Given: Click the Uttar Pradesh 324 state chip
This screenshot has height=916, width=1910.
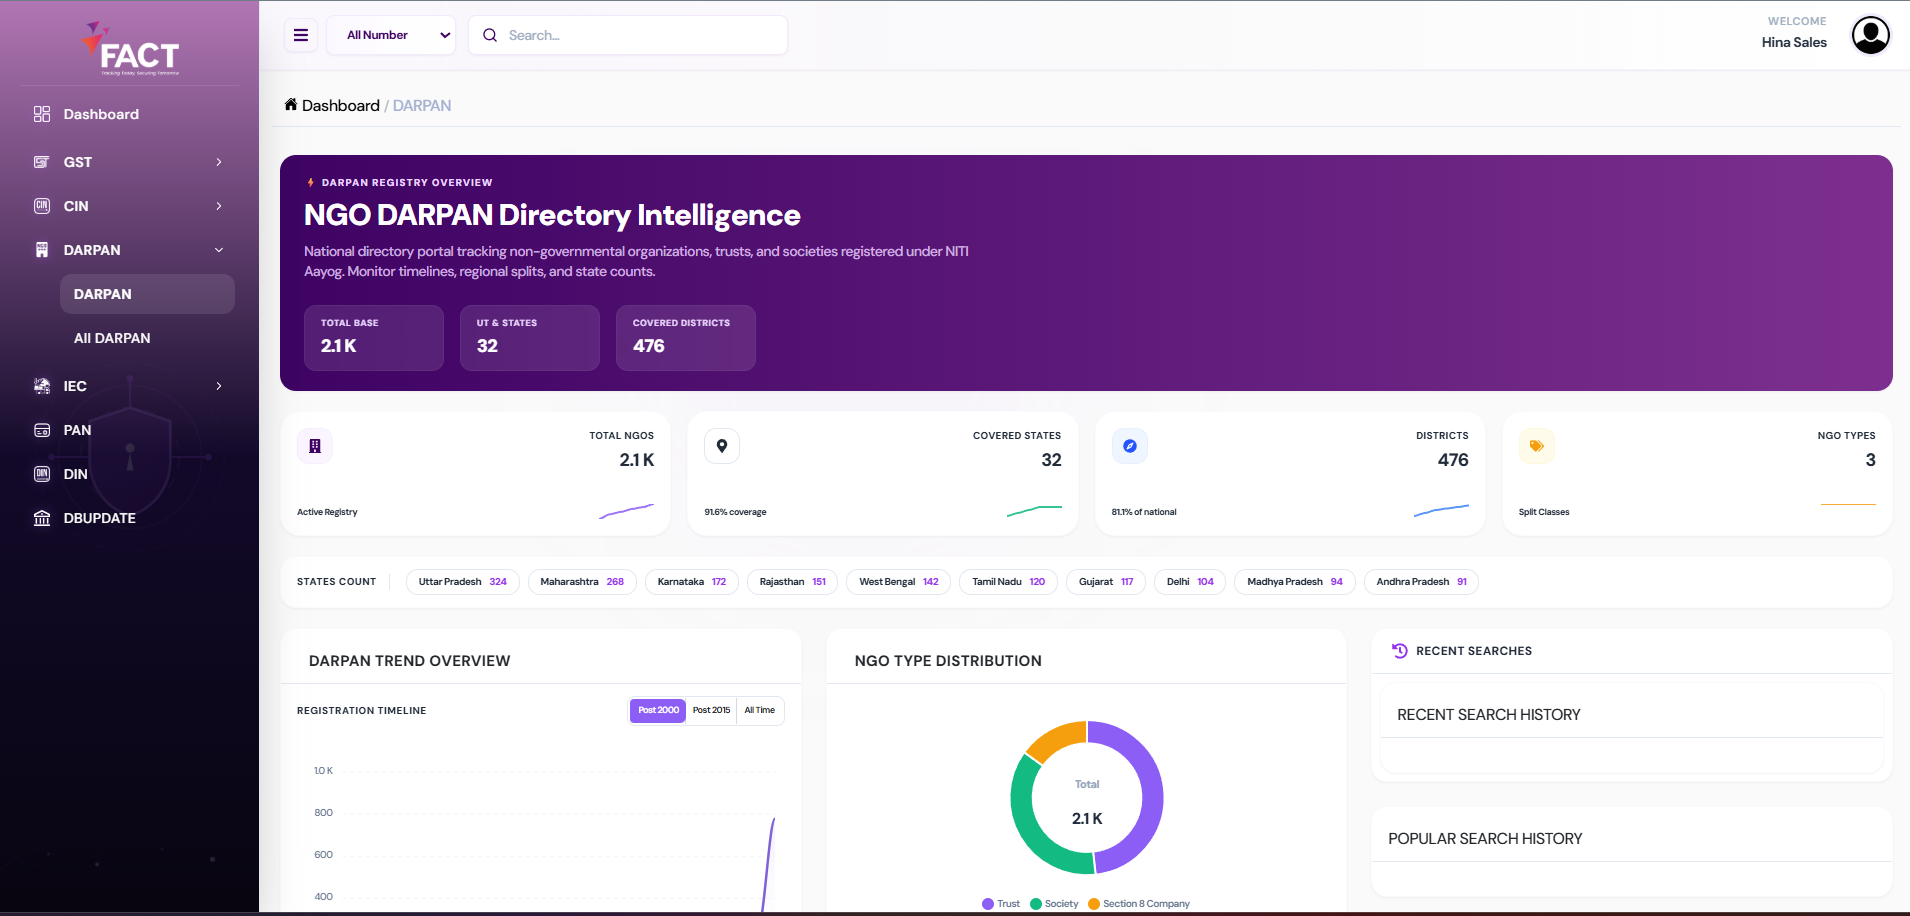Looking at the screenshot, I should click(463, 582).
